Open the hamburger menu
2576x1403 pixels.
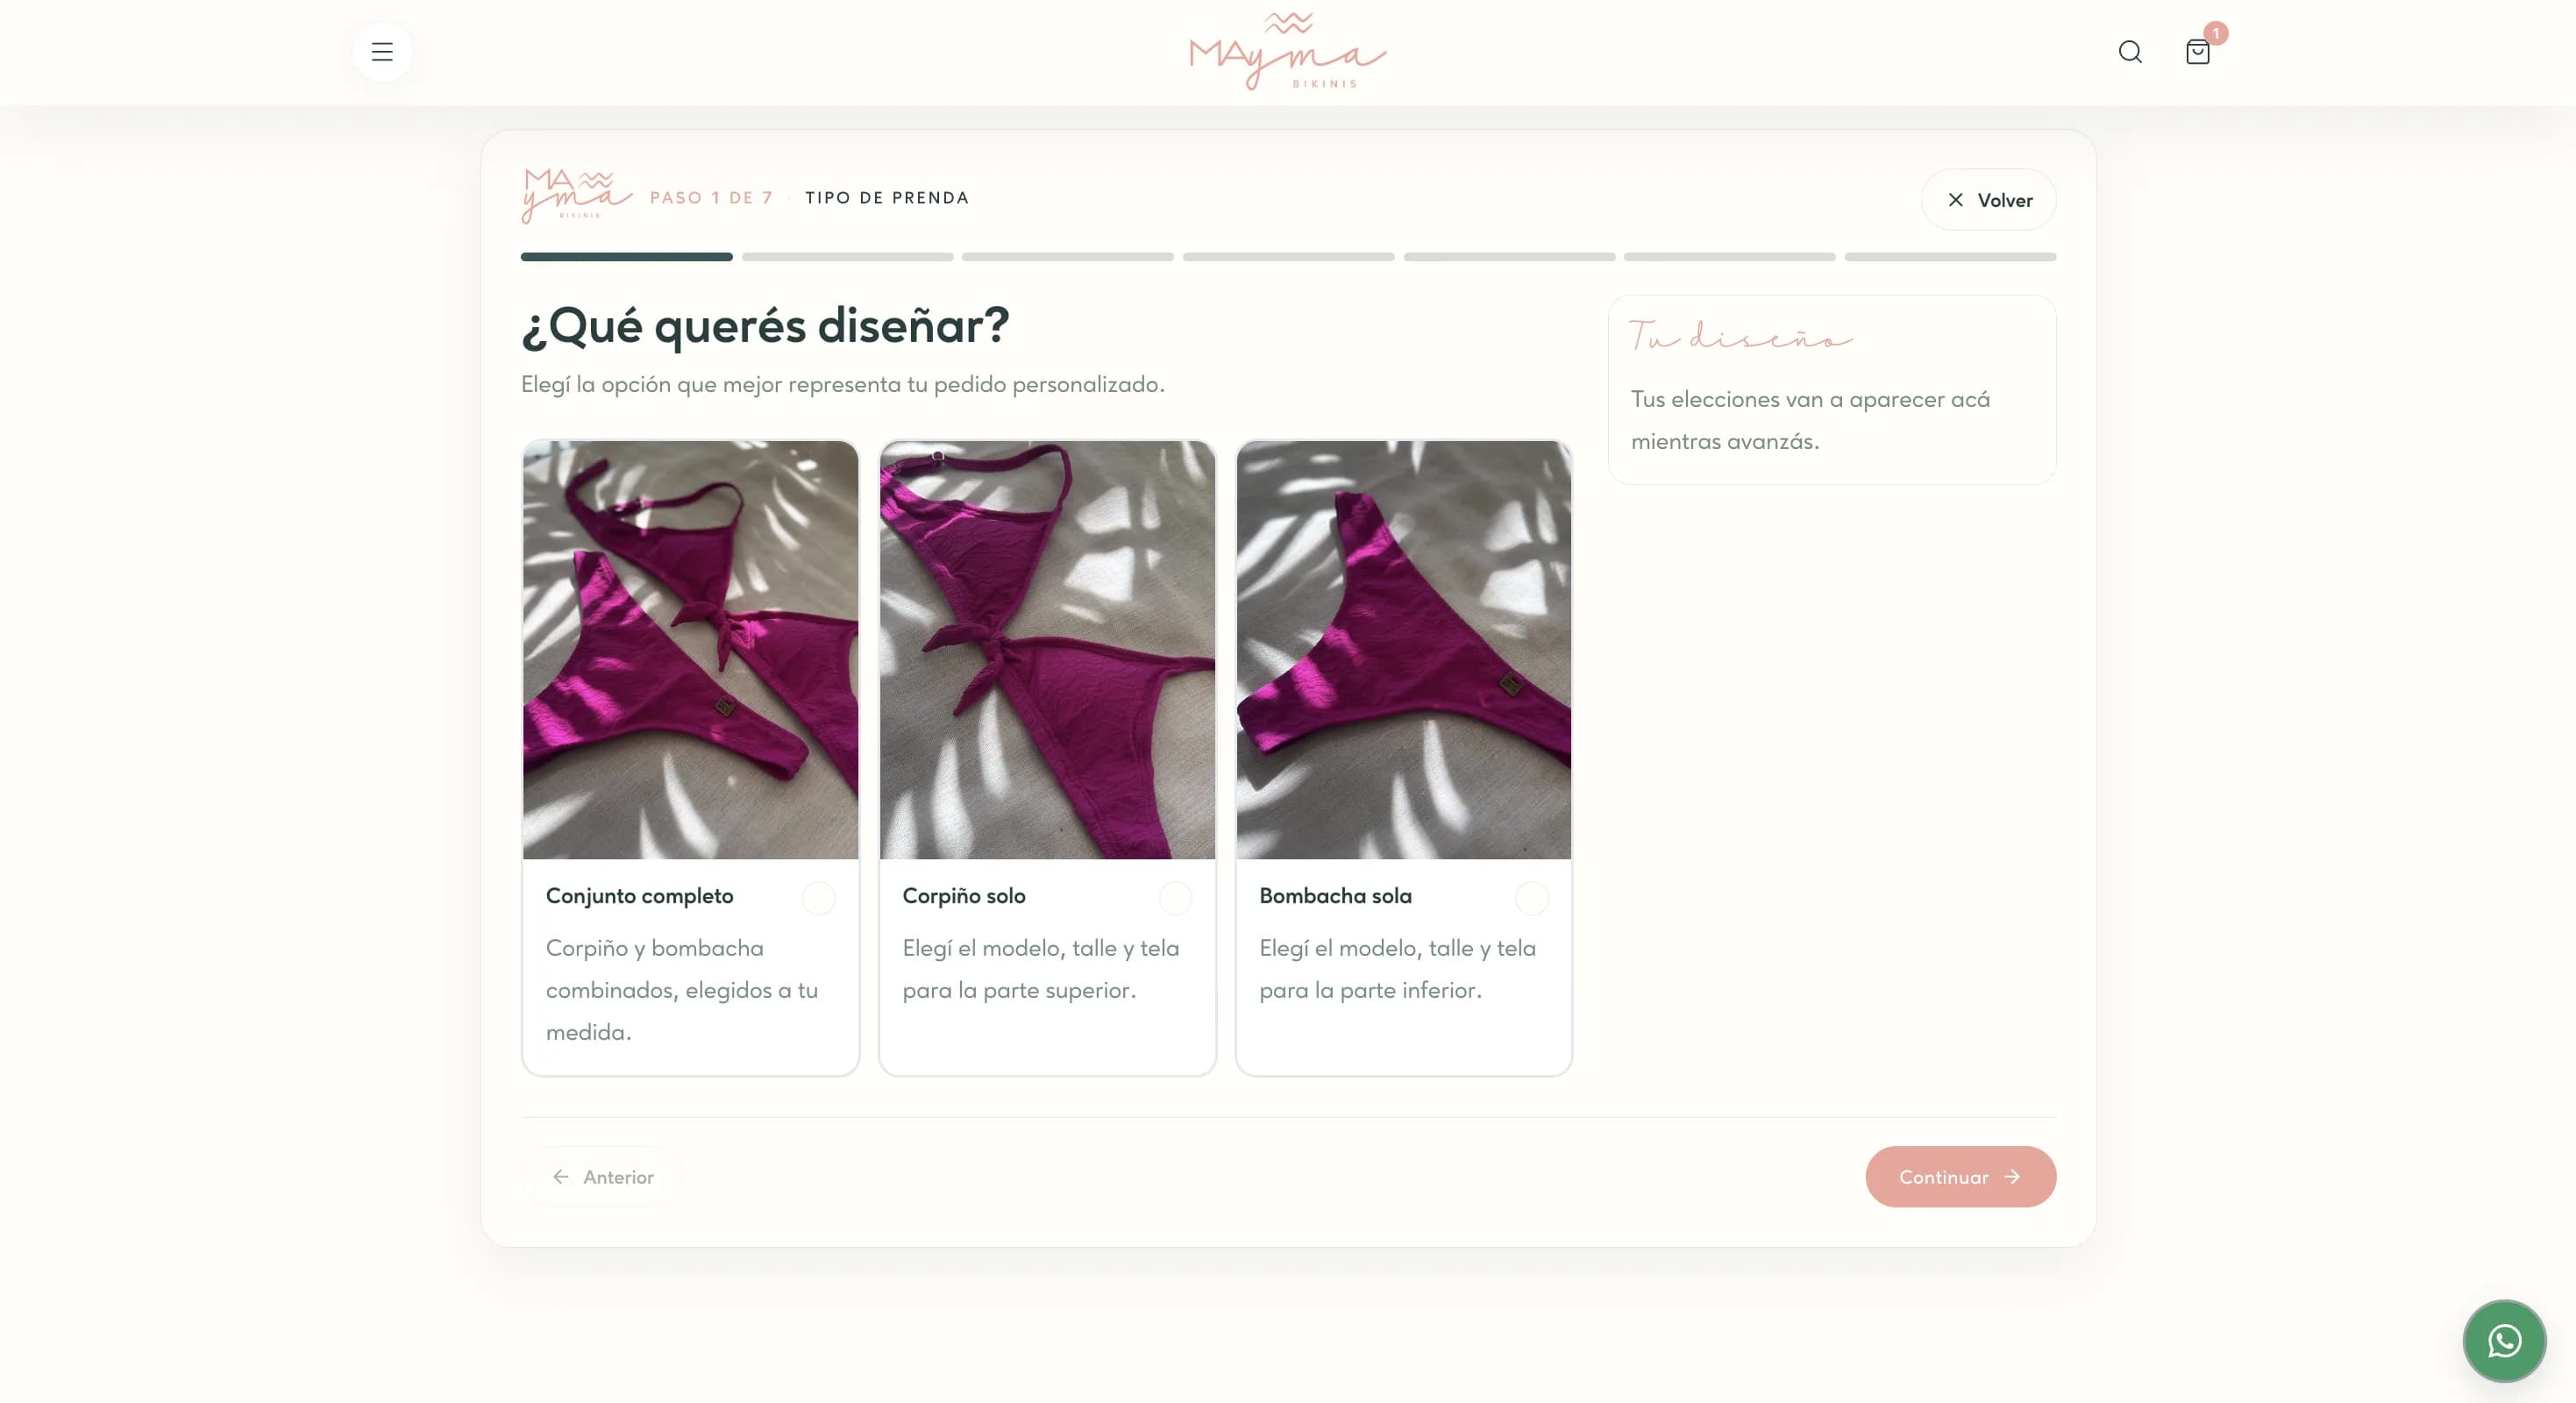[x=382, y=52]
